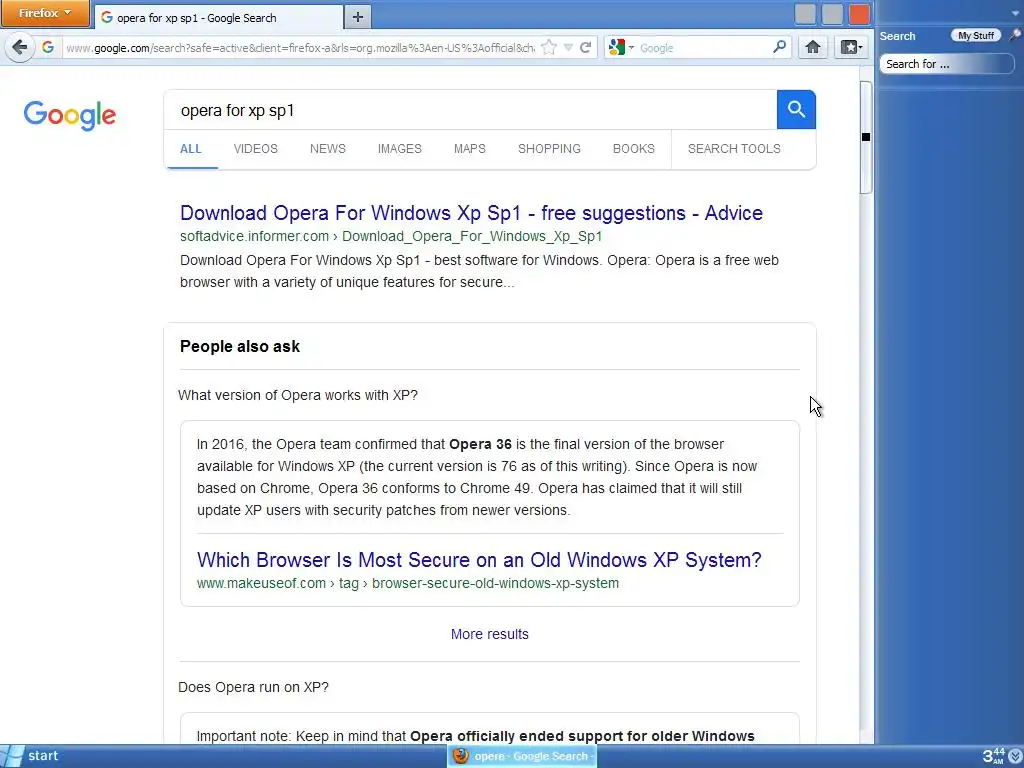The width and height of the screenshot is (1024, 768).
Task: Open SEARCH TOOLS options
Action: [734, 149]
